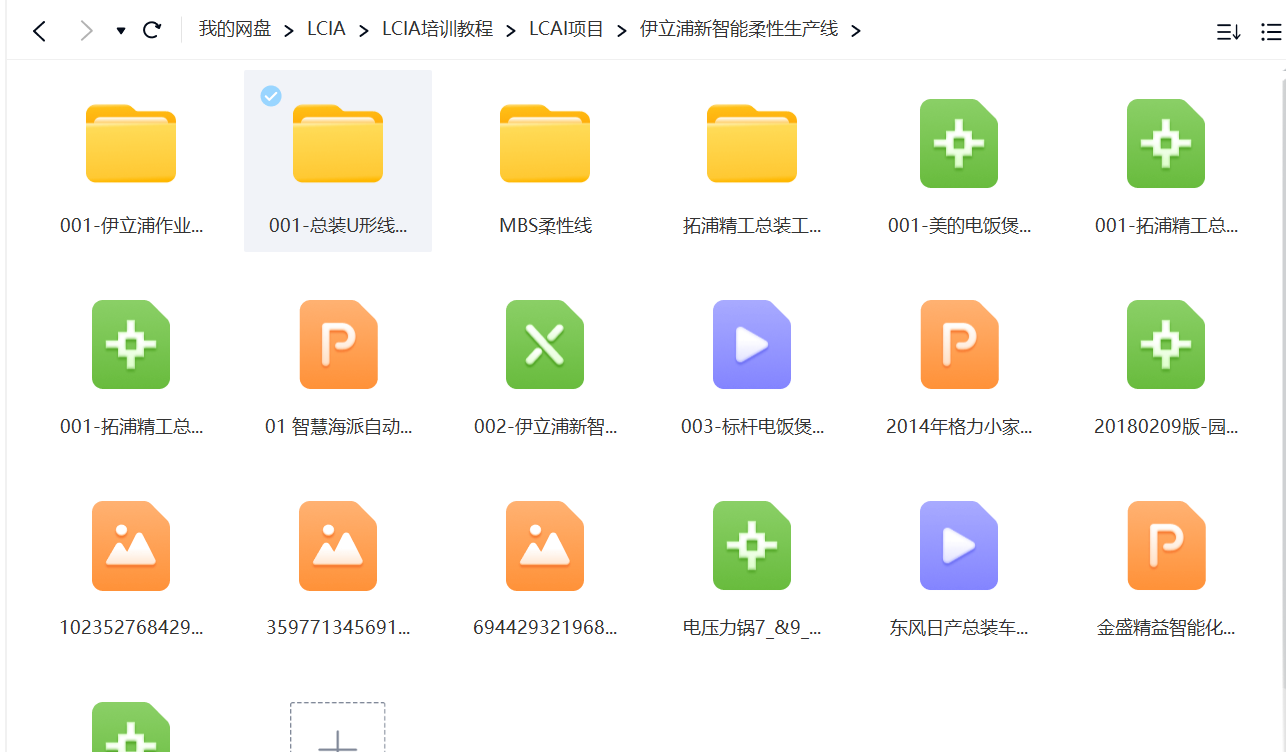
Task: Open the sort order icon
Action: (x=1228, y=31)
